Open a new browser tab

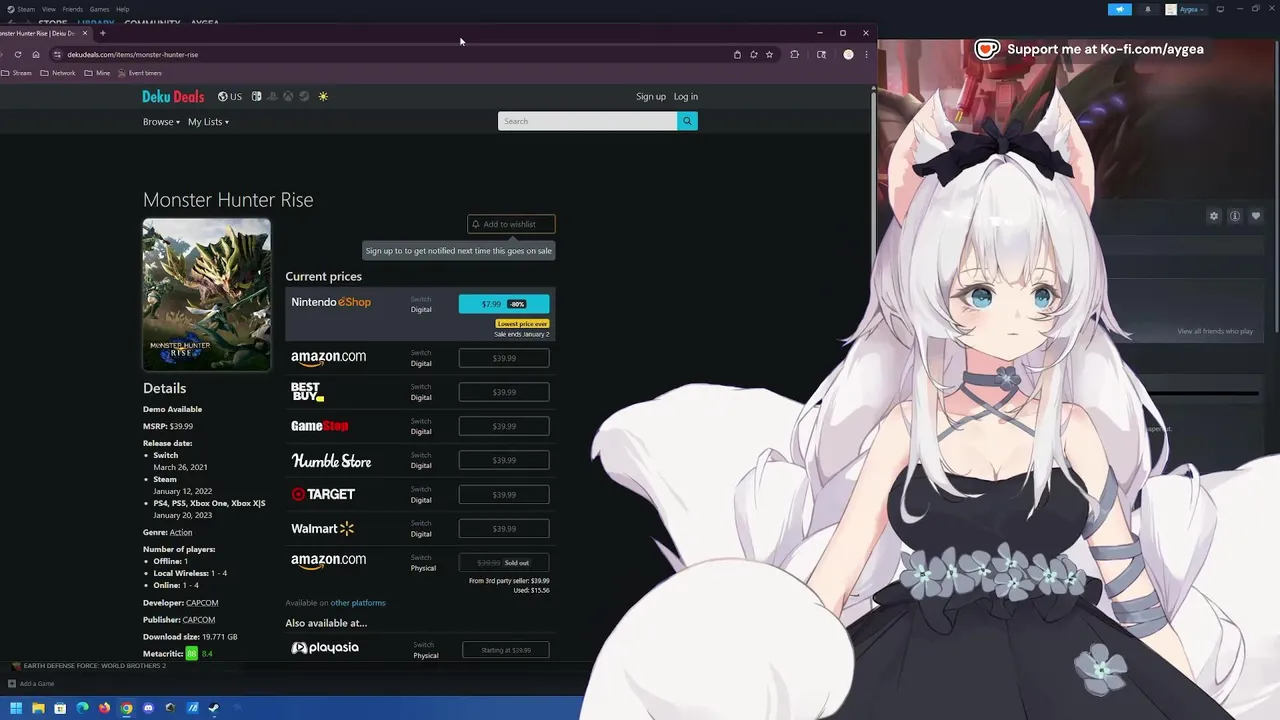pos(102,33)
